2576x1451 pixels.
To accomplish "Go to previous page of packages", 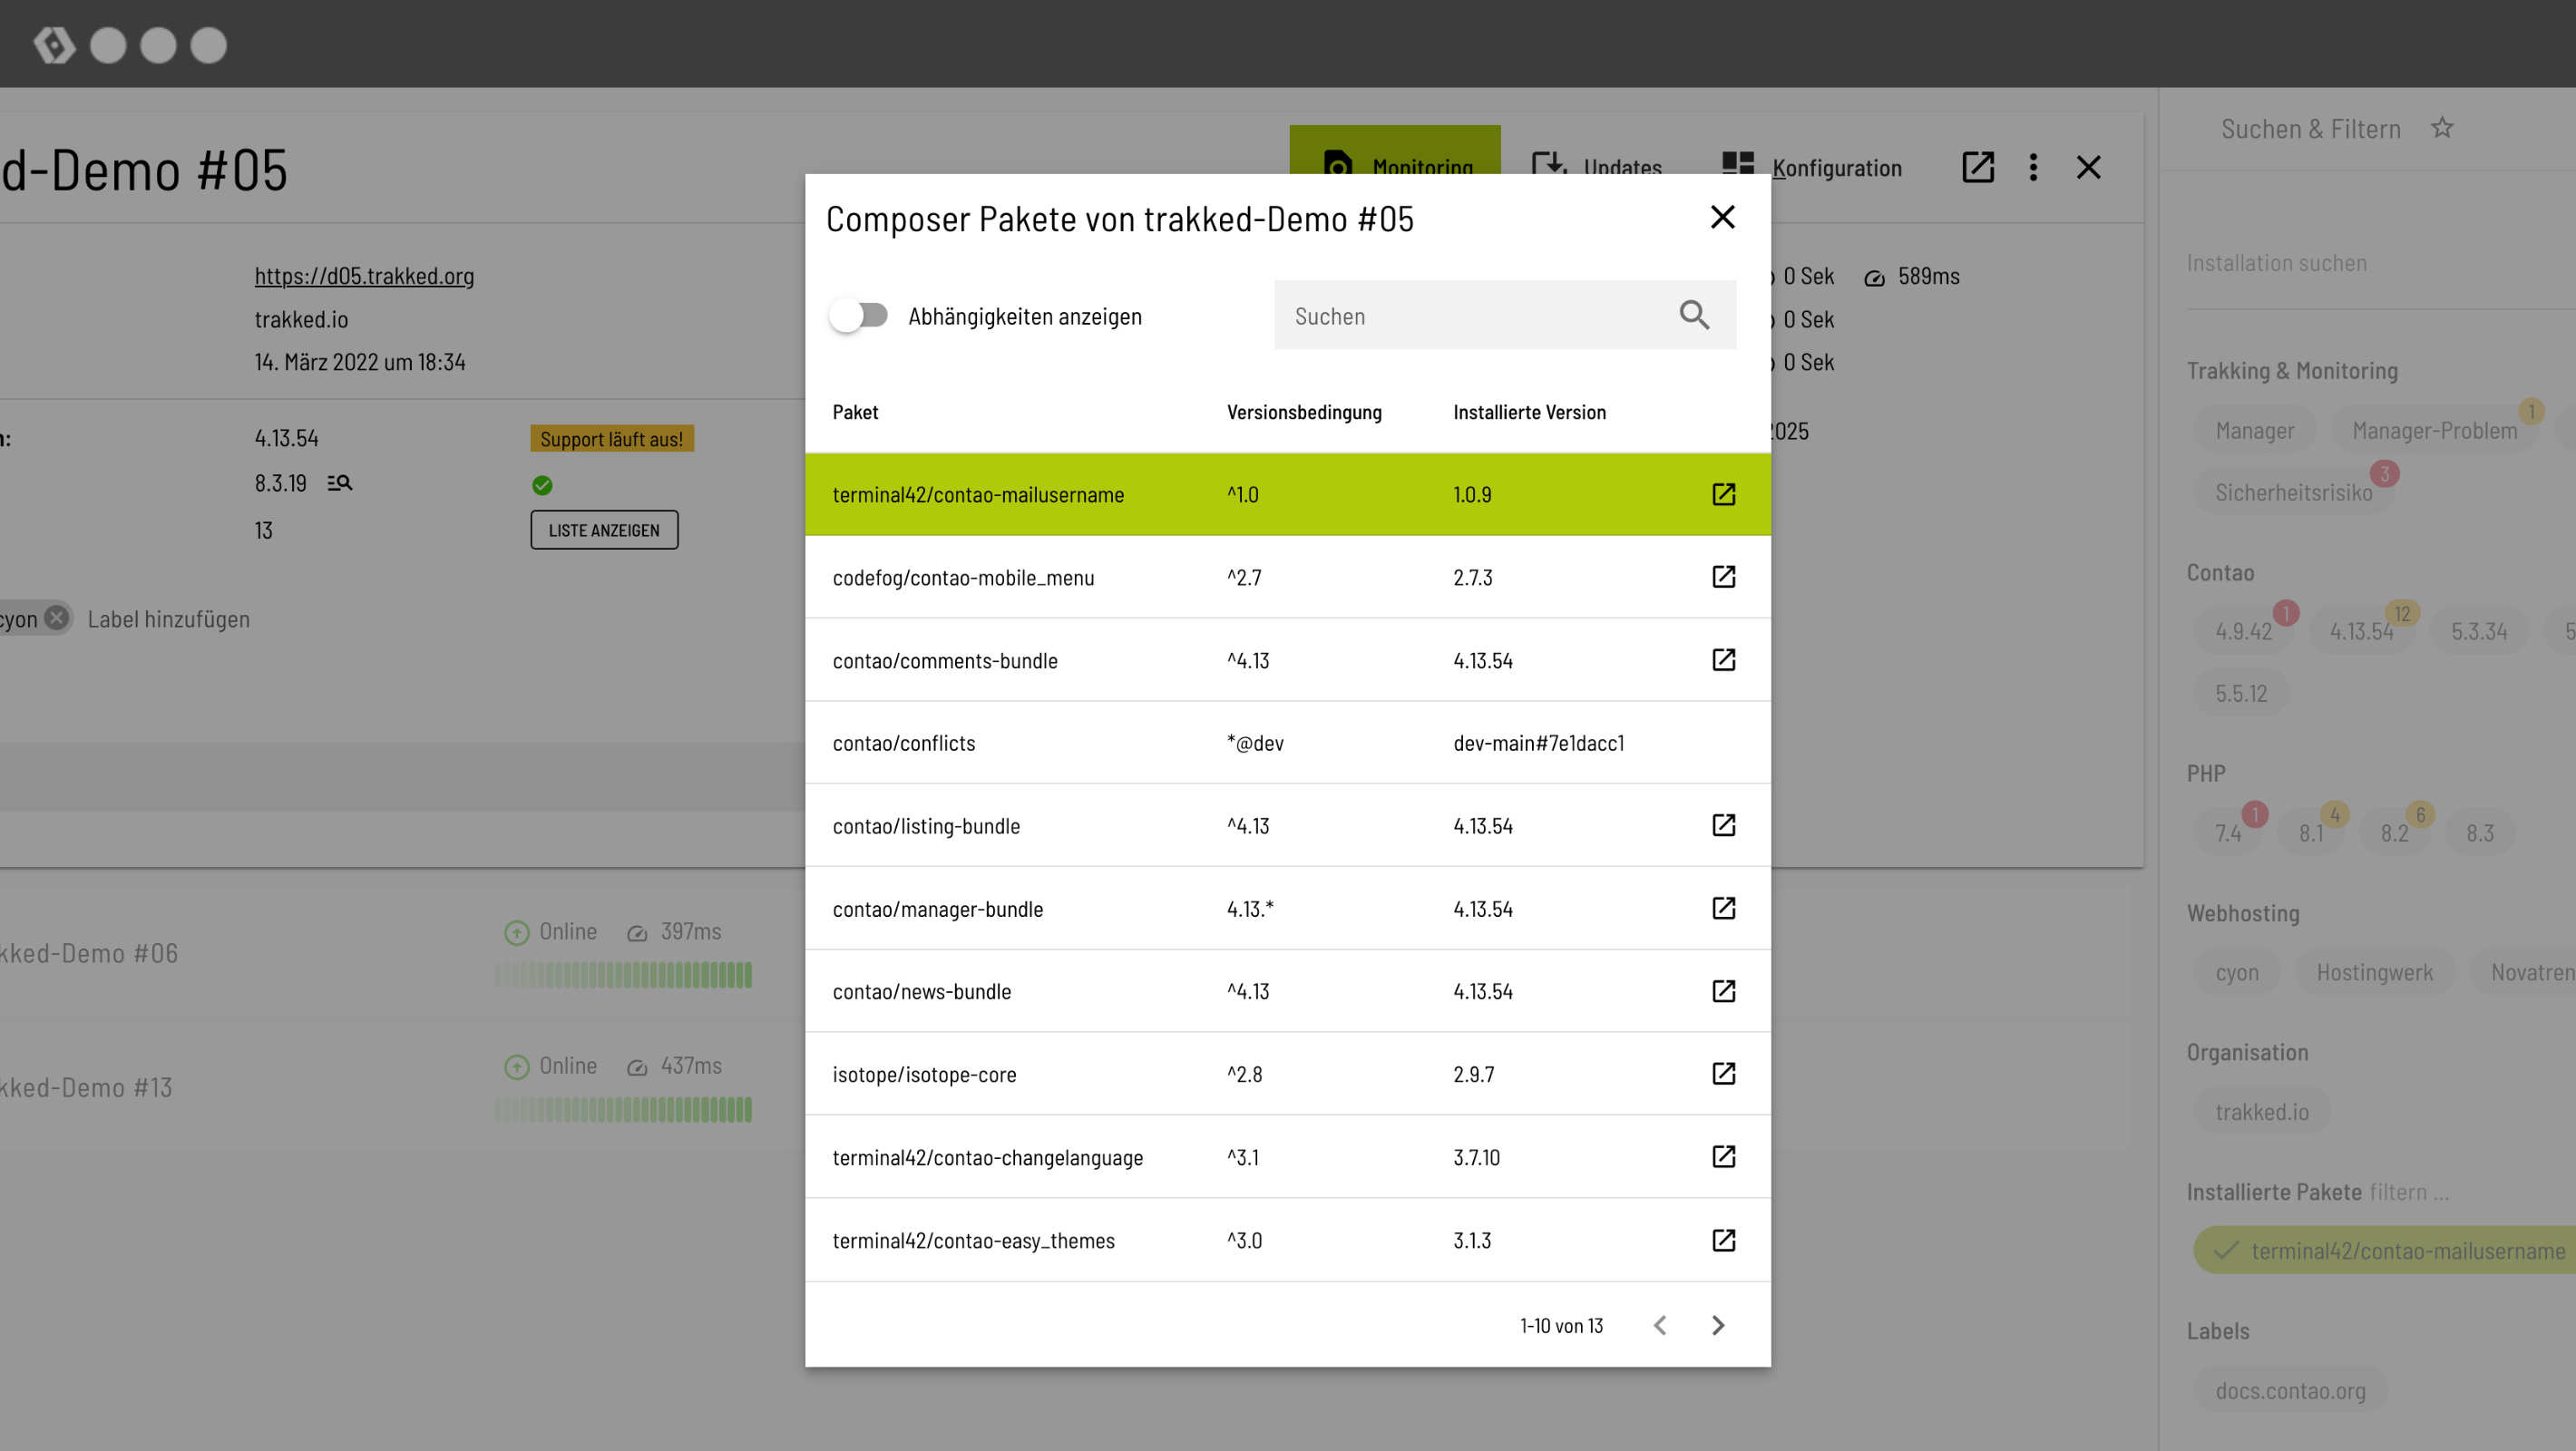I will pyautogui.click(x=1660, y=1325).
